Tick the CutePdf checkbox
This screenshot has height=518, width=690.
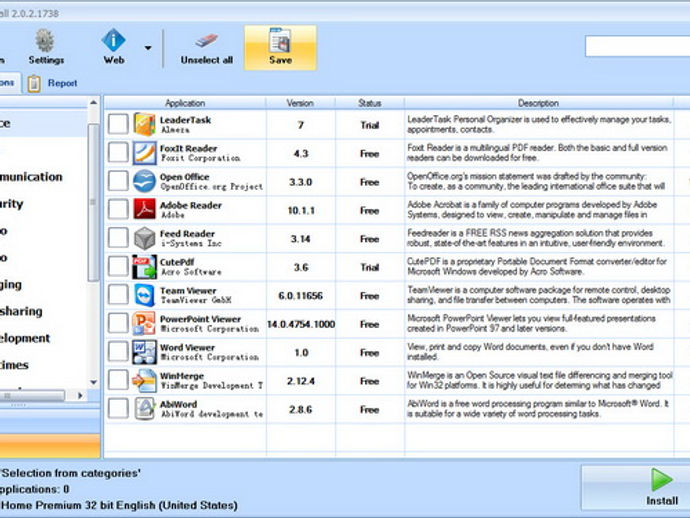118,266
